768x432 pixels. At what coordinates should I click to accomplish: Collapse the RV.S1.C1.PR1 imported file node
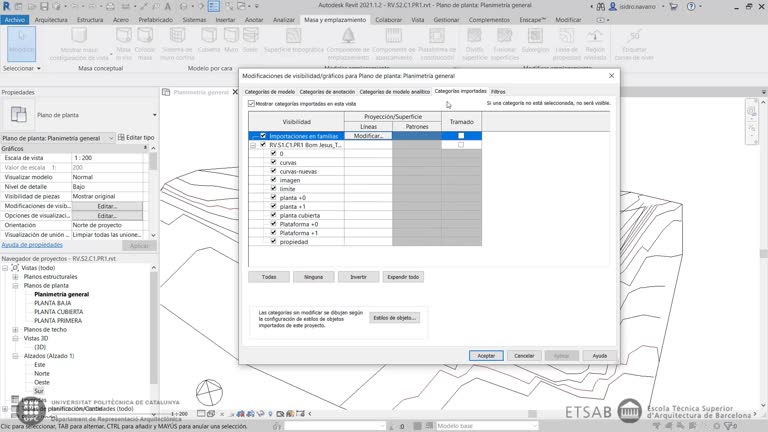pos(254,145)
